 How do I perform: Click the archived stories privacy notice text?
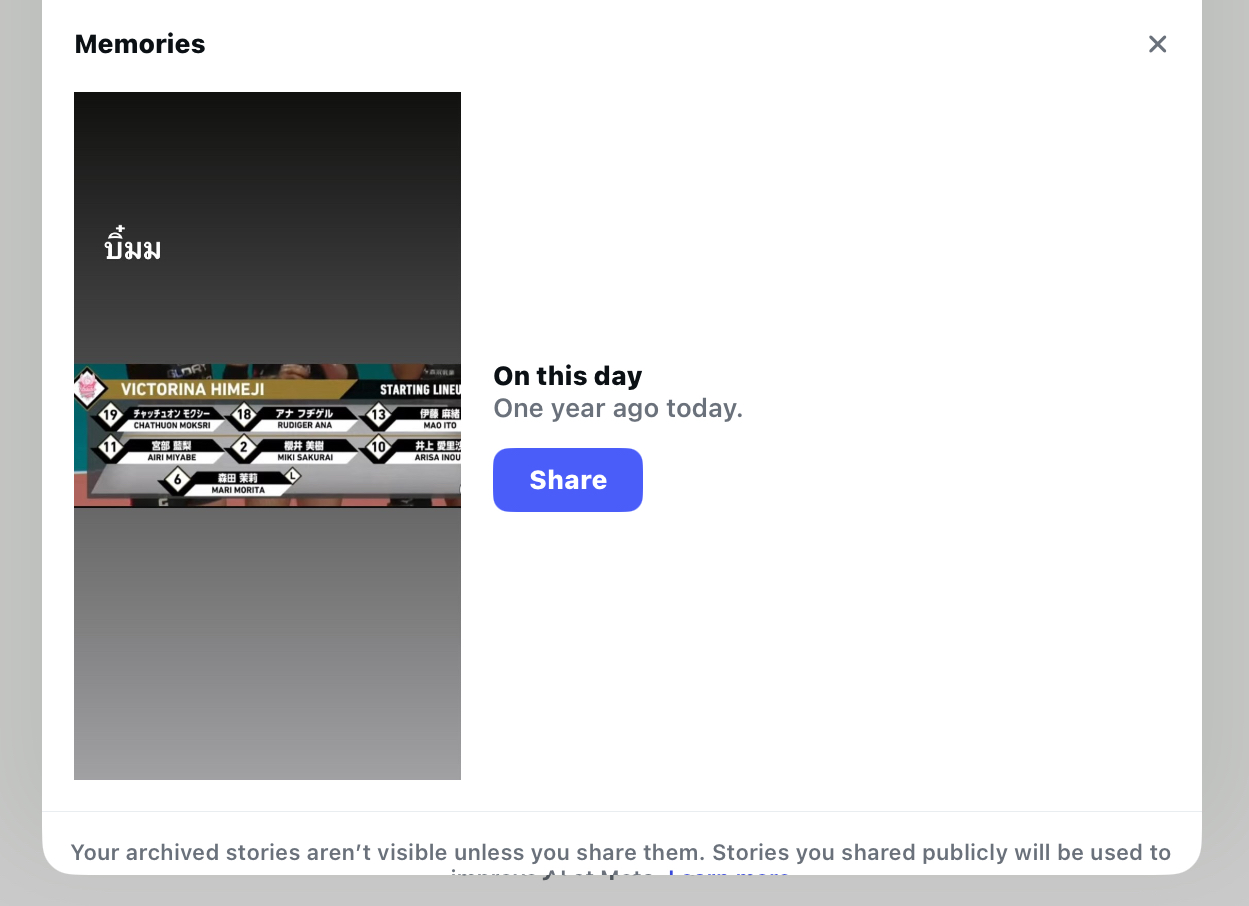tap(620, 862)
